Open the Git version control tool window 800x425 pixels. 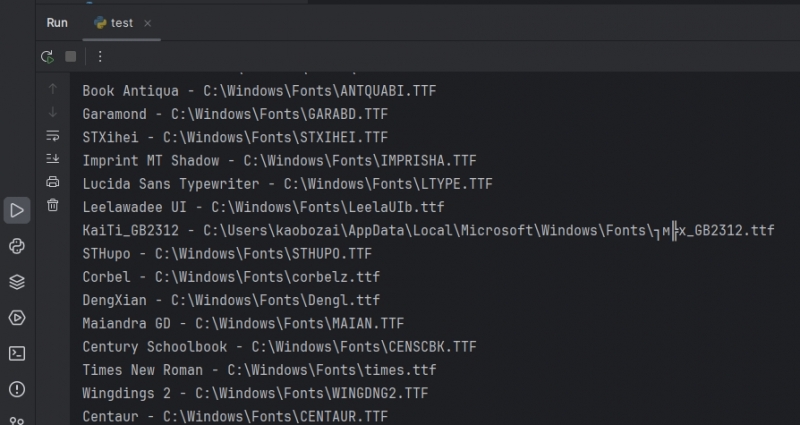(16, 420)
